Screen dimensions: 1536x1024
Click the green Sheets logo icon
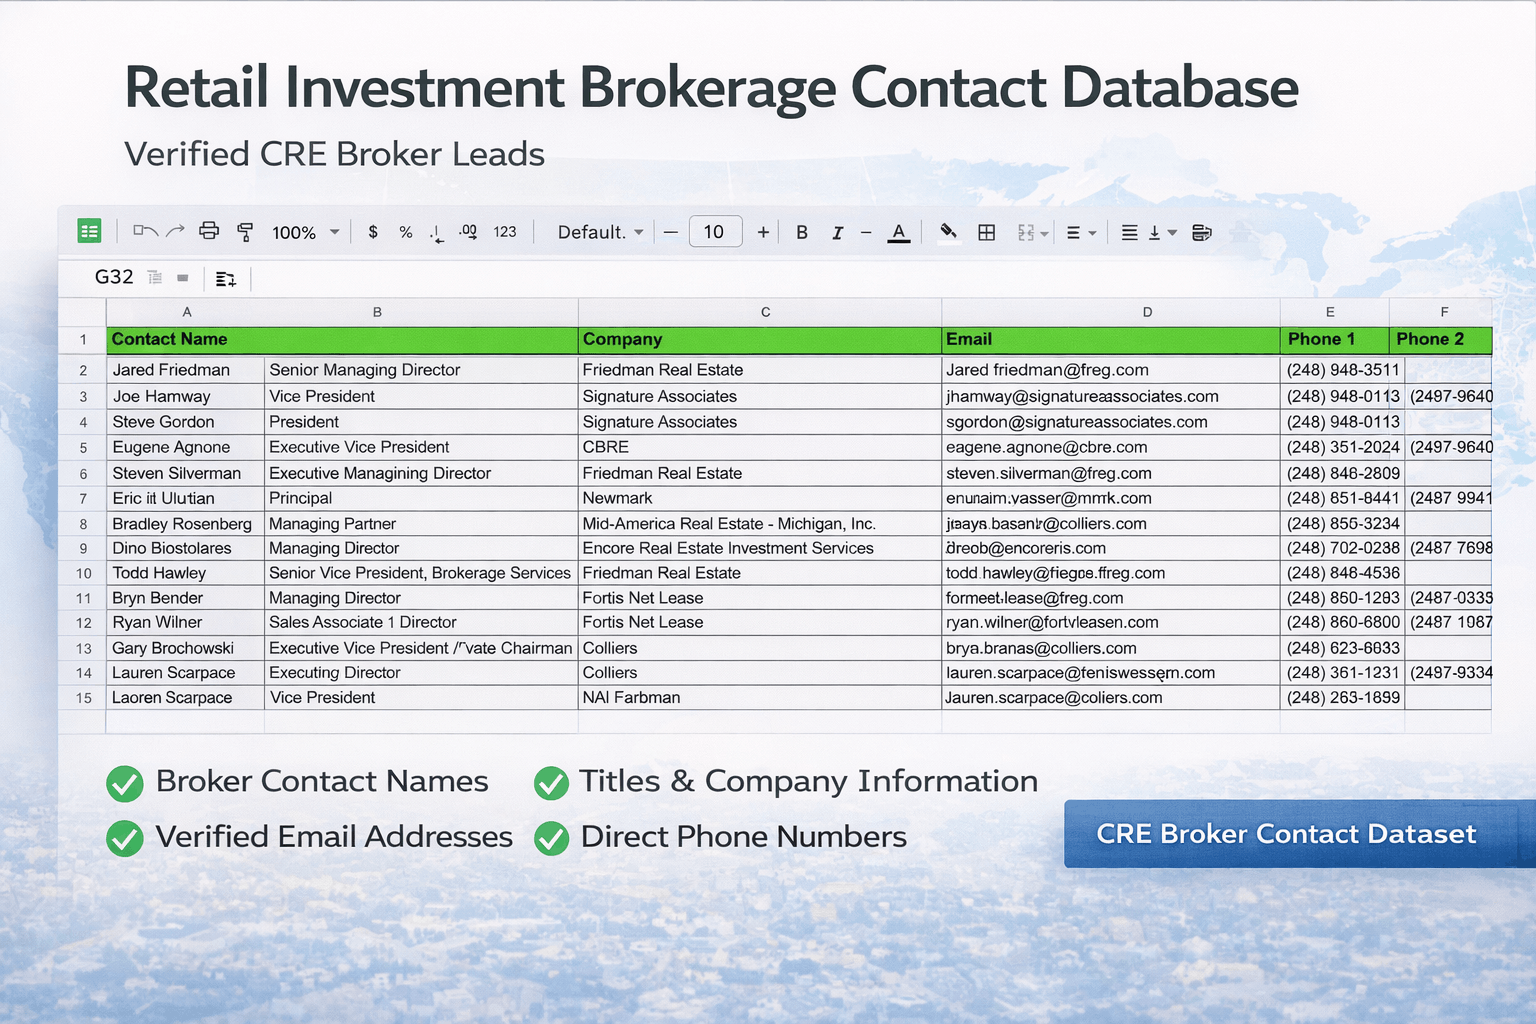[89, 231]
